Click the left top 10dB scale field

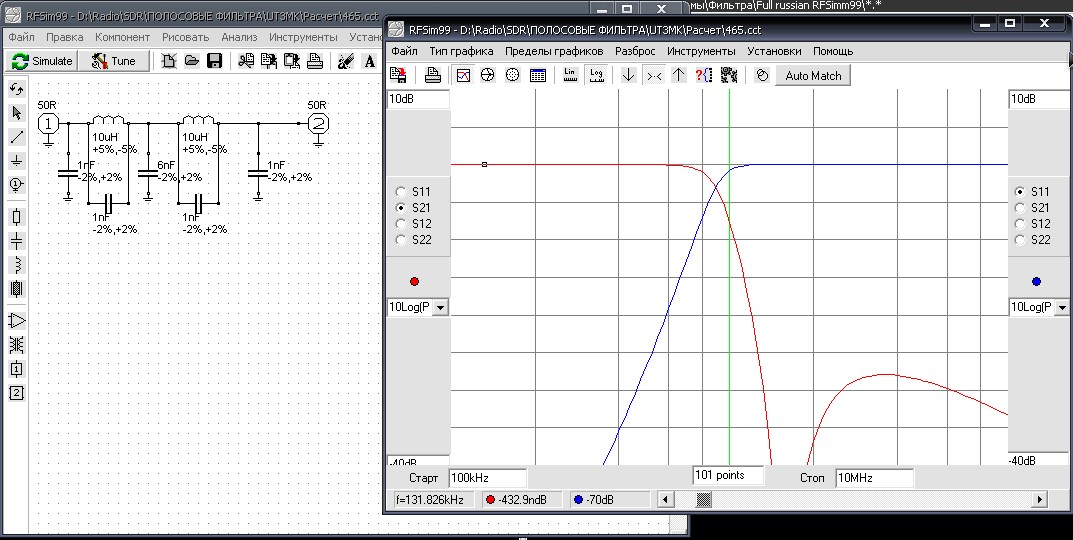418,99
